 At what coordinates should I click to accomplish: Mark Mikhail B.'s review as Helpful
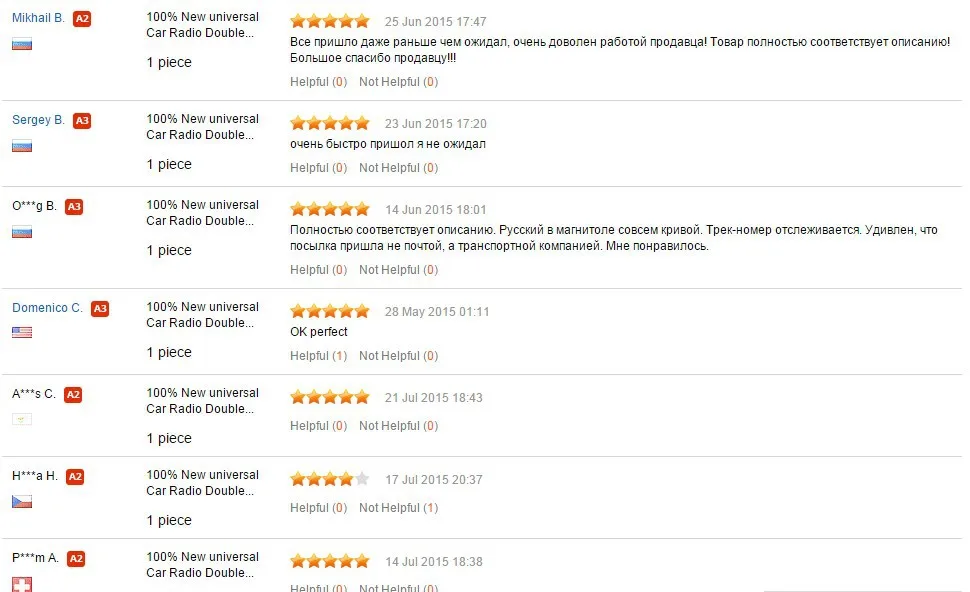pos(319,82)
